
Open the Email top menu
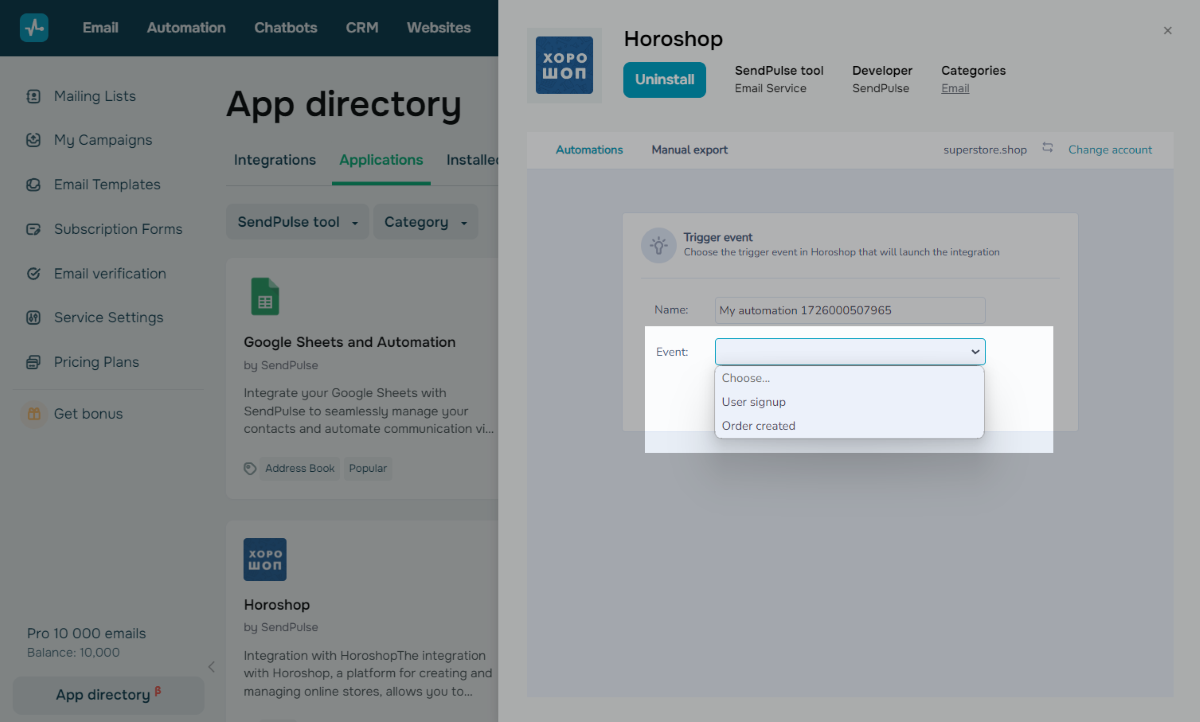pyautogui.click(x=101, y=28)
